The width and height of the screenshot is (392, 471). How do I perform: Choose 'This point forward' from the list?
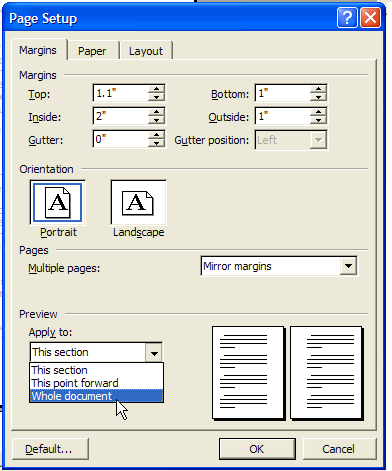pos(96,383)
